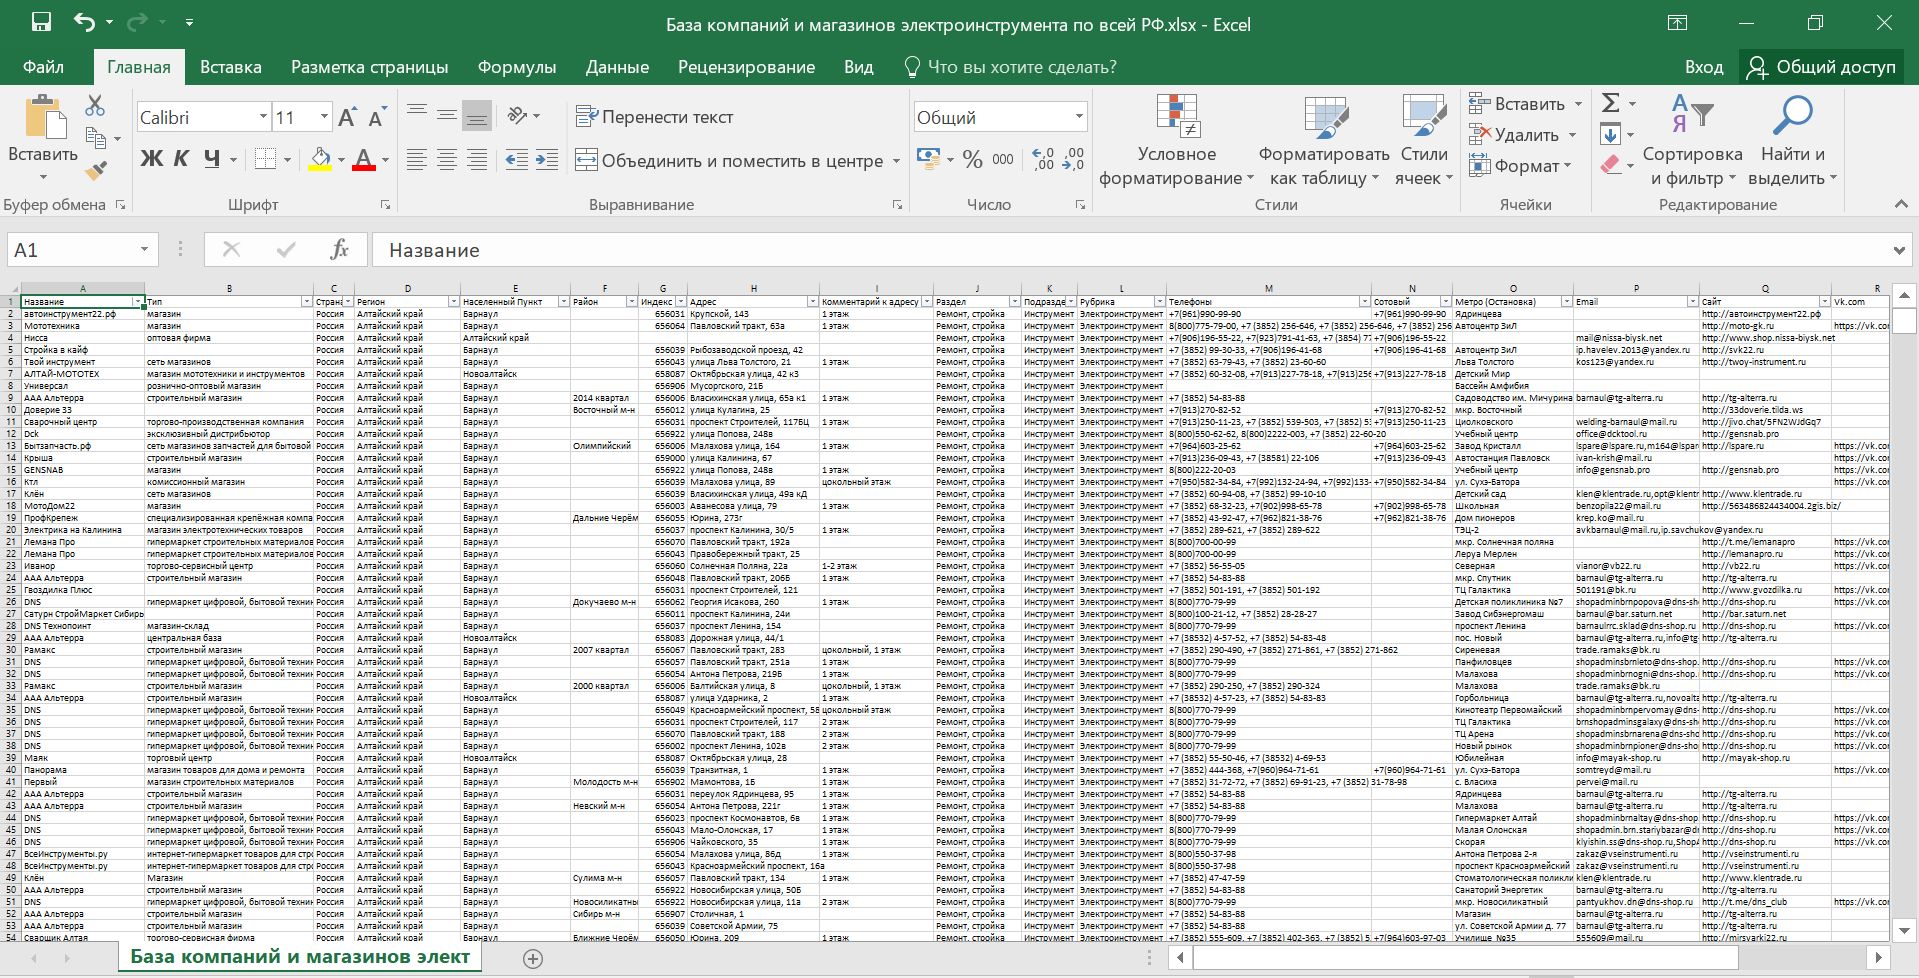Toggle italic (К) formatting
This screenshot has height=978, width=1919.
pos(181,158)
